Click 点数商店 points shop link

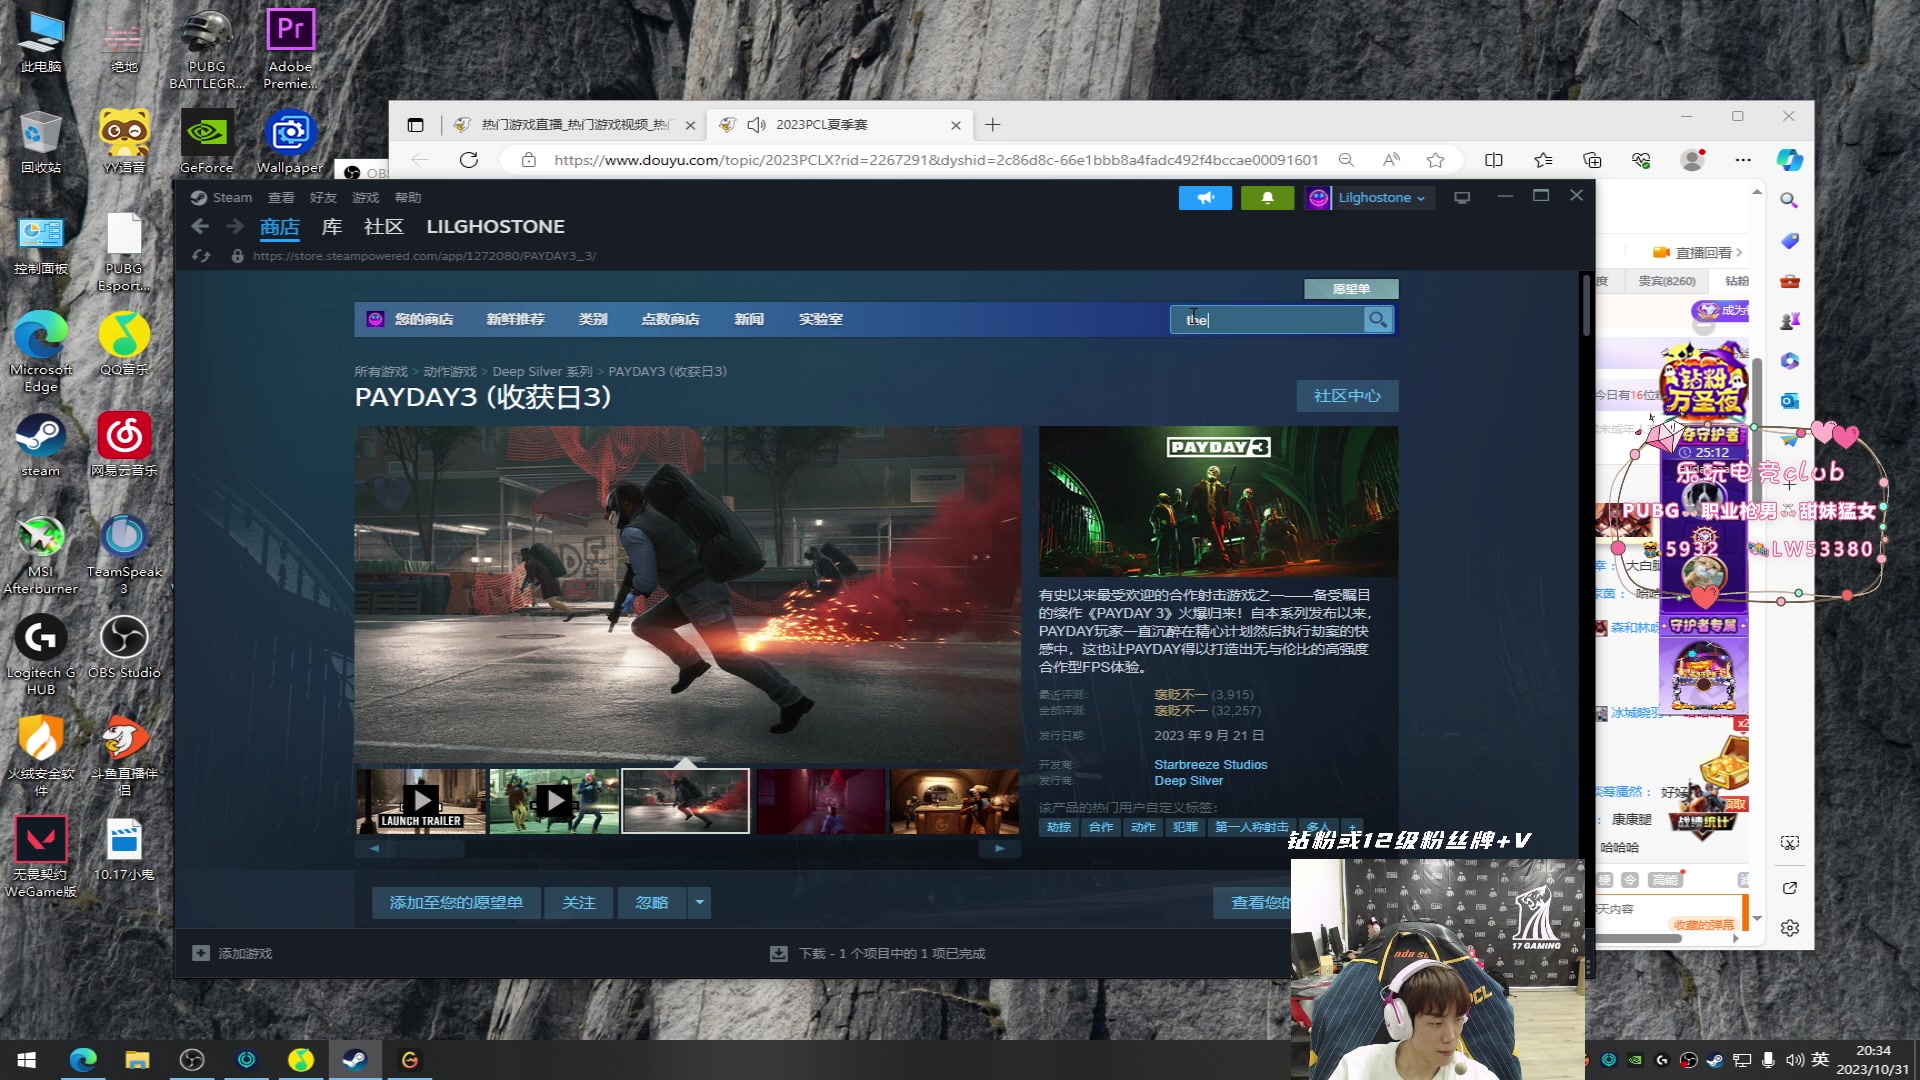pos(670,319)
